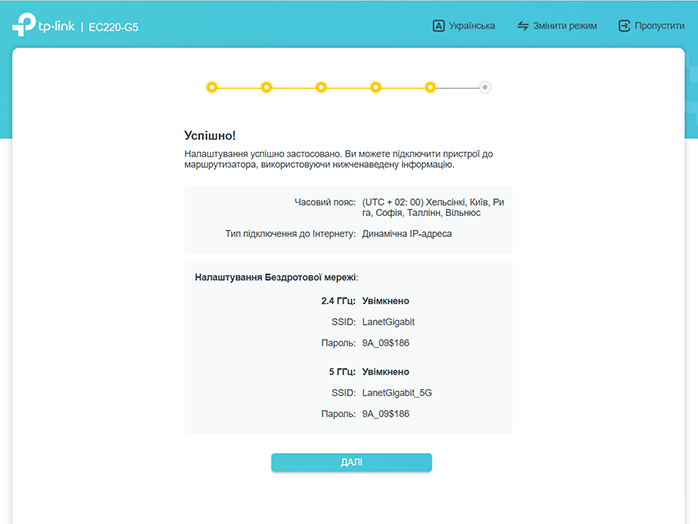Viewport: 698px width, 524px height.
Task: Choose Пропустити to skip setup
Action: point(659,26)
